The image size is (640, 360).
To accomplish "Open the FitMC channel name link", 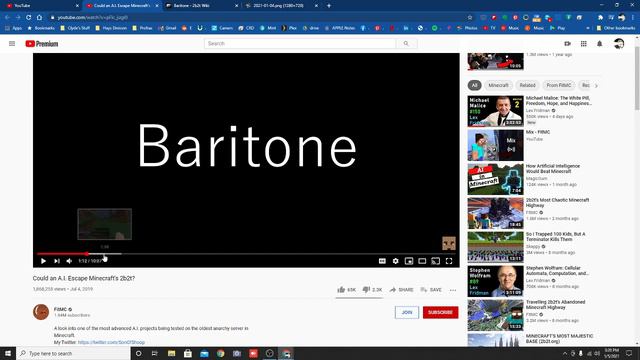I will pos(60,309).
